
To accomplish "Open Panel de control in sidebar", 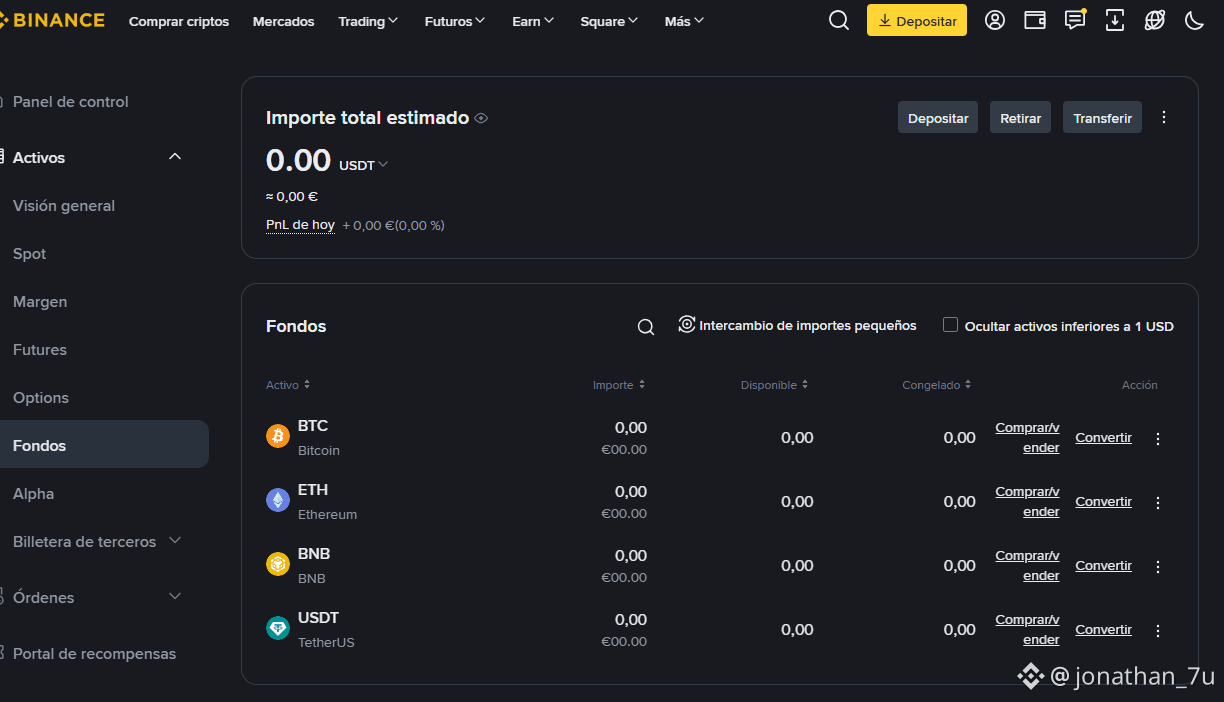I will click(71, 102).
